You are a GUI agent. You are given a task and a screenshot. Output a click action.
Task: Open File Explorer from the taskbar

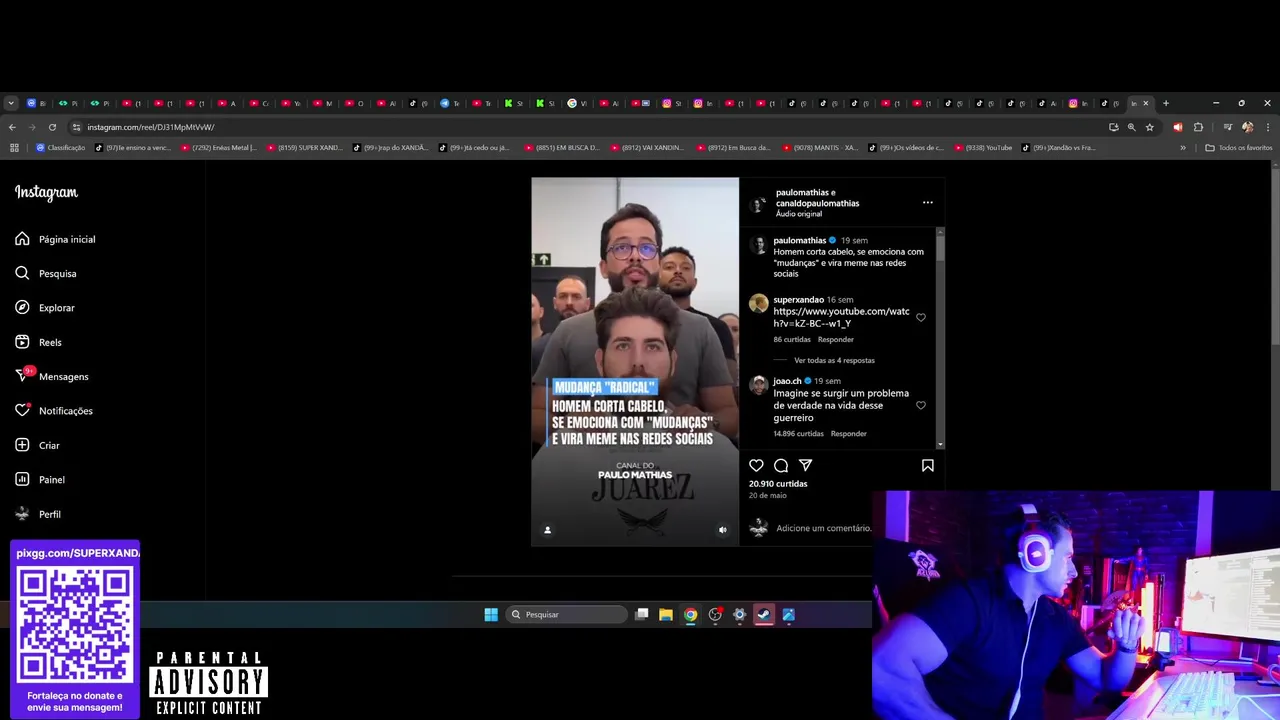pyautogui.click(x=666, y=614)
